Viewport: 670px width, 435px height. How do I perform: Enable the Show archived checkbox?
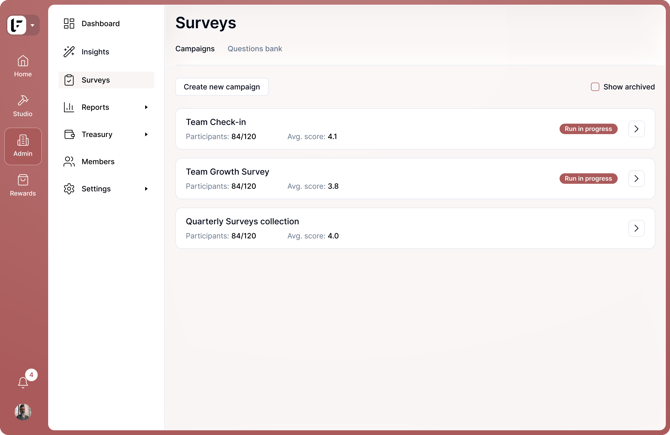(x=595, y=87)
